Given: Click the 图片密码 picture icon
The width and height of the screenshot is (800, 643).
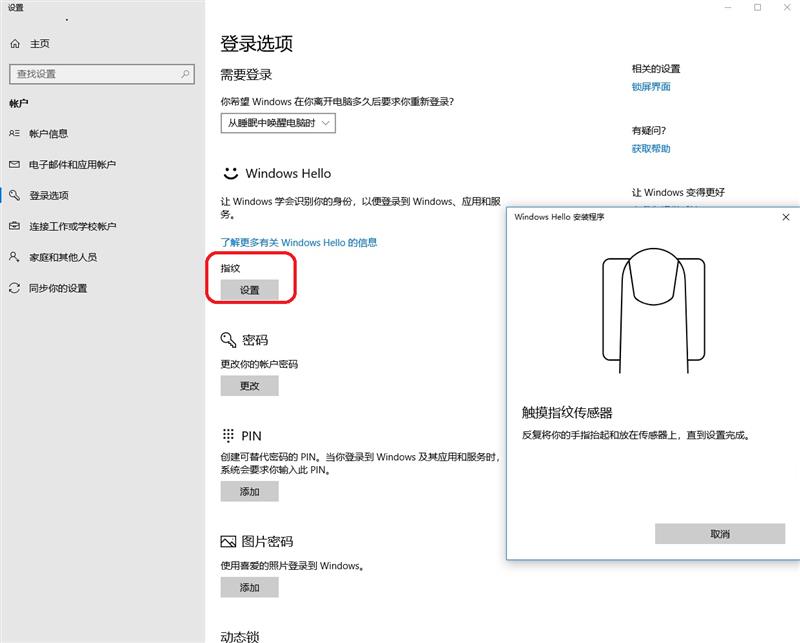Looking at the screenshot, I should [228, 541].
